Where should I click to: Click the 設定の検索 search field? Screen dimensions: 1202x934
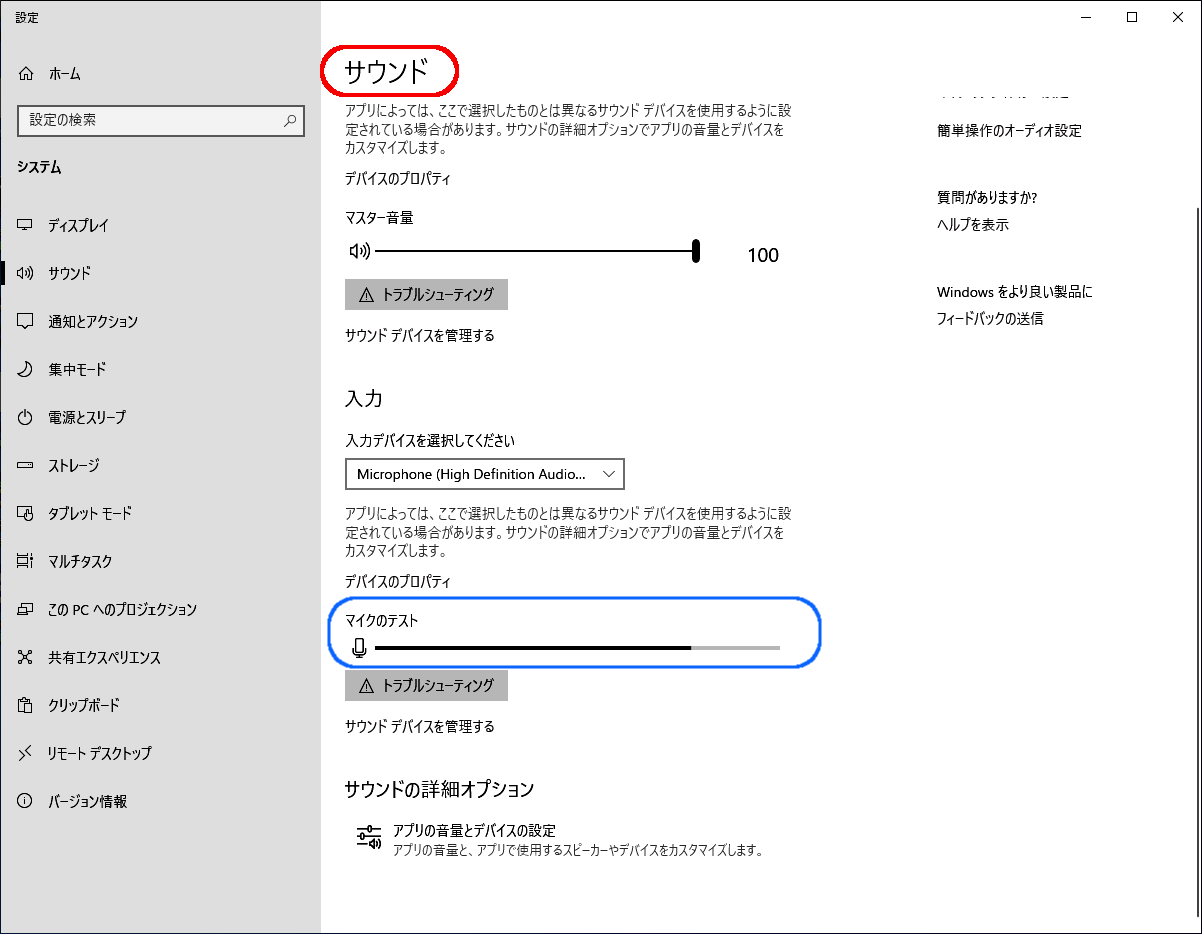pyautogui.click(x=161, y=120)
